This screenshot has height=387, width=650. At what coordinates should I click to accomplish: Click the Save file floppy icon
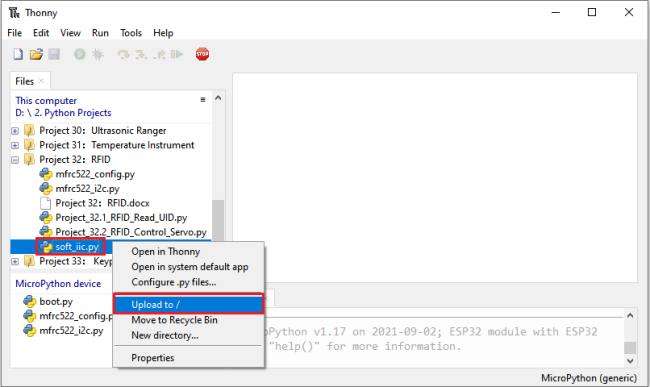point(54,54)
